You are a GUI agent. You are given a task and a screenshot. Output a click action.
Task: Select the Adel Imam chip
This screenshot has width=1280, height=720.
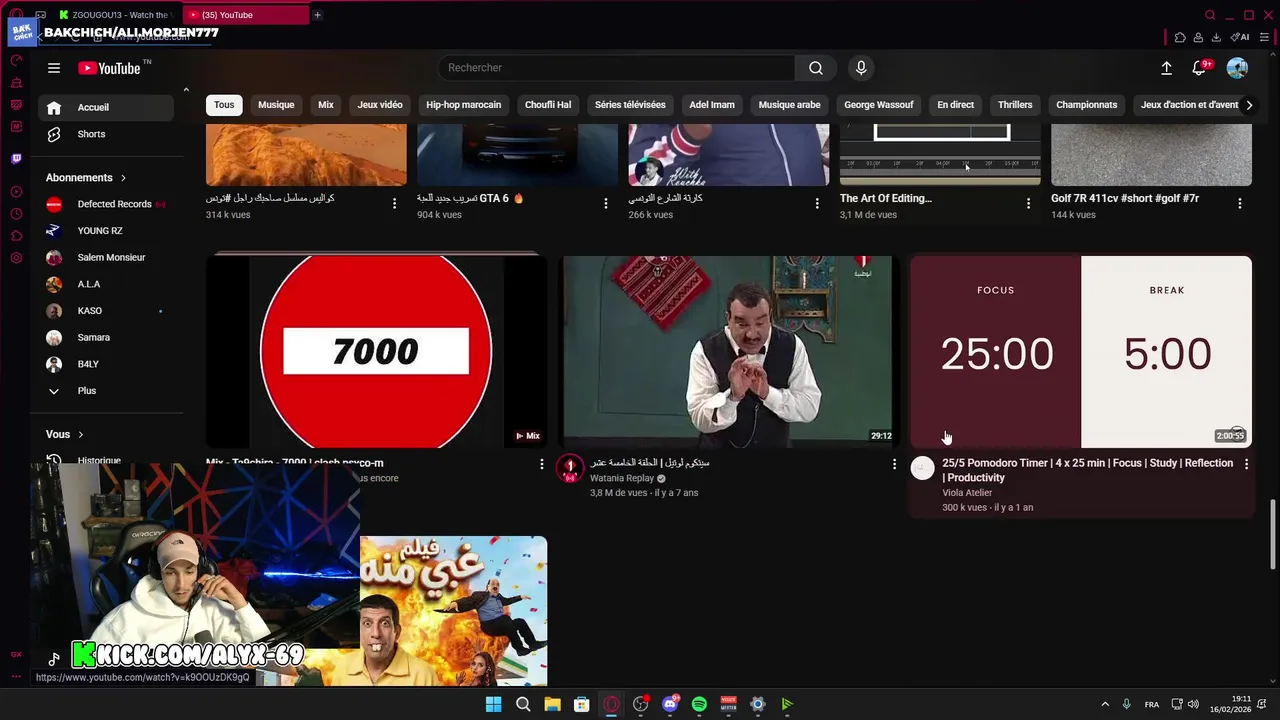point(712,105)
